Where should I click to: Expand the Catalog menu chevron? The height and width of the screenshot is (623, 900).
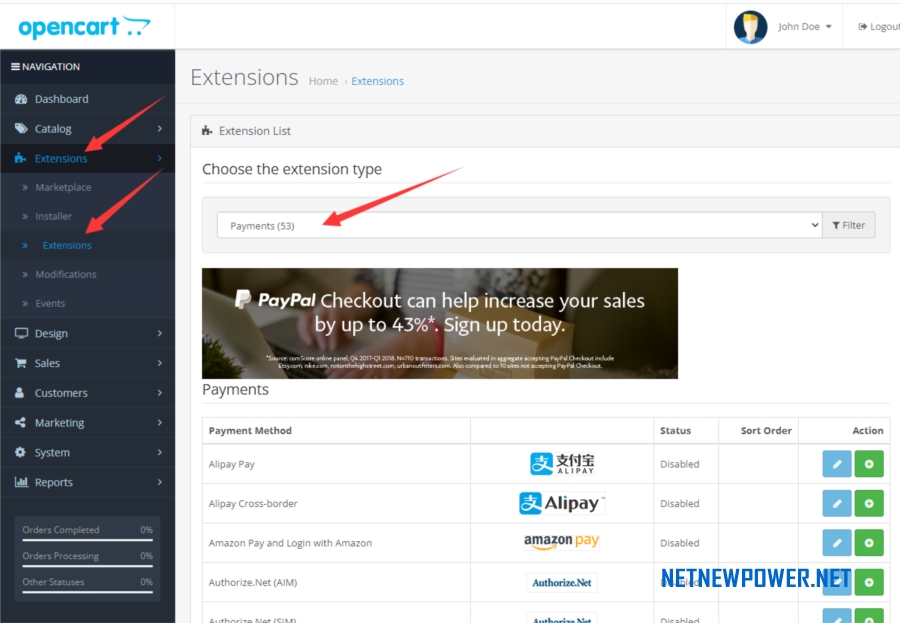160,129
